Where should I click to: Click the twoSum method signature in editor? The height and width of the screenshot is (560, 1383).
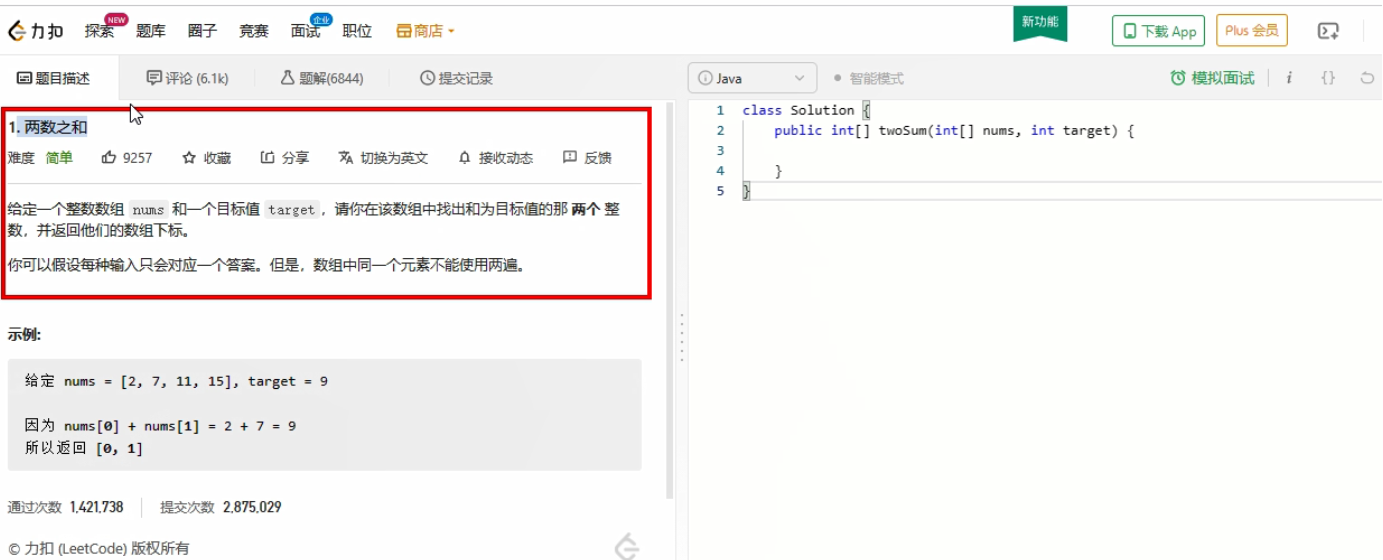tap(954, 130)
